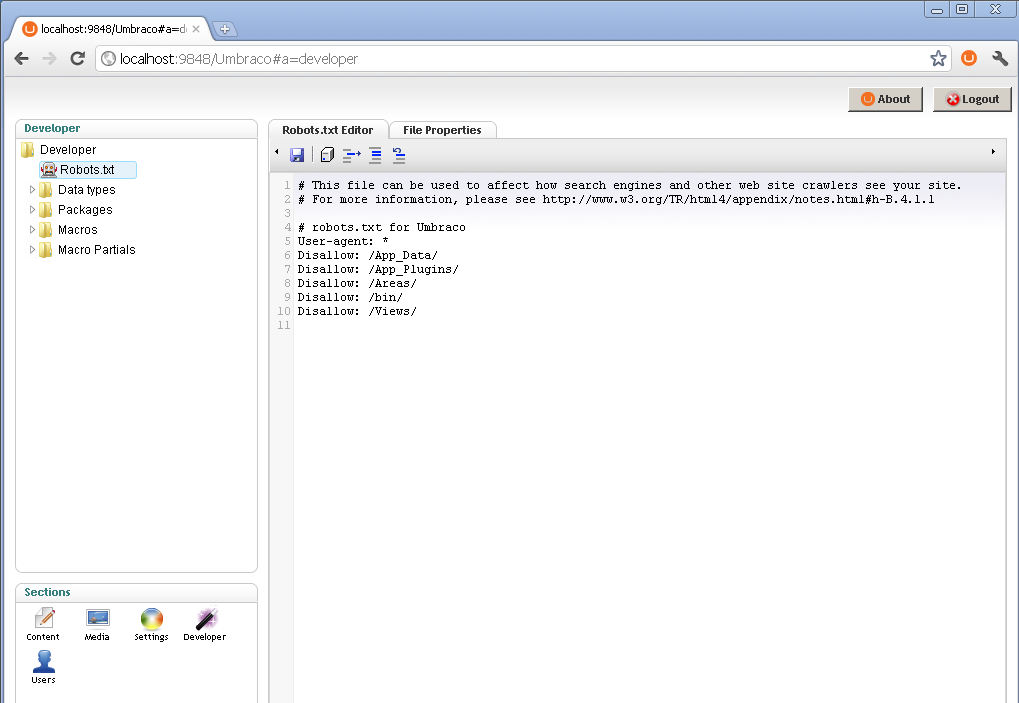Click the Logout button
The image size is (1019, 703).
pos(972,99)
